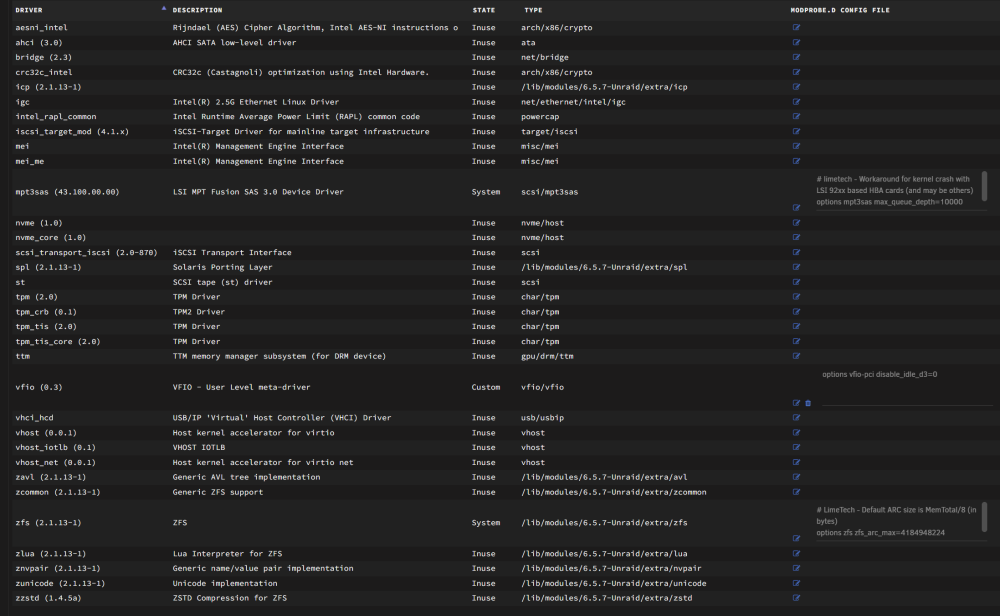Viewport: 1000px width, 616px height.
Task: Edit modprobe config for tpm_tis driver
Action: (x=796, y=326)
